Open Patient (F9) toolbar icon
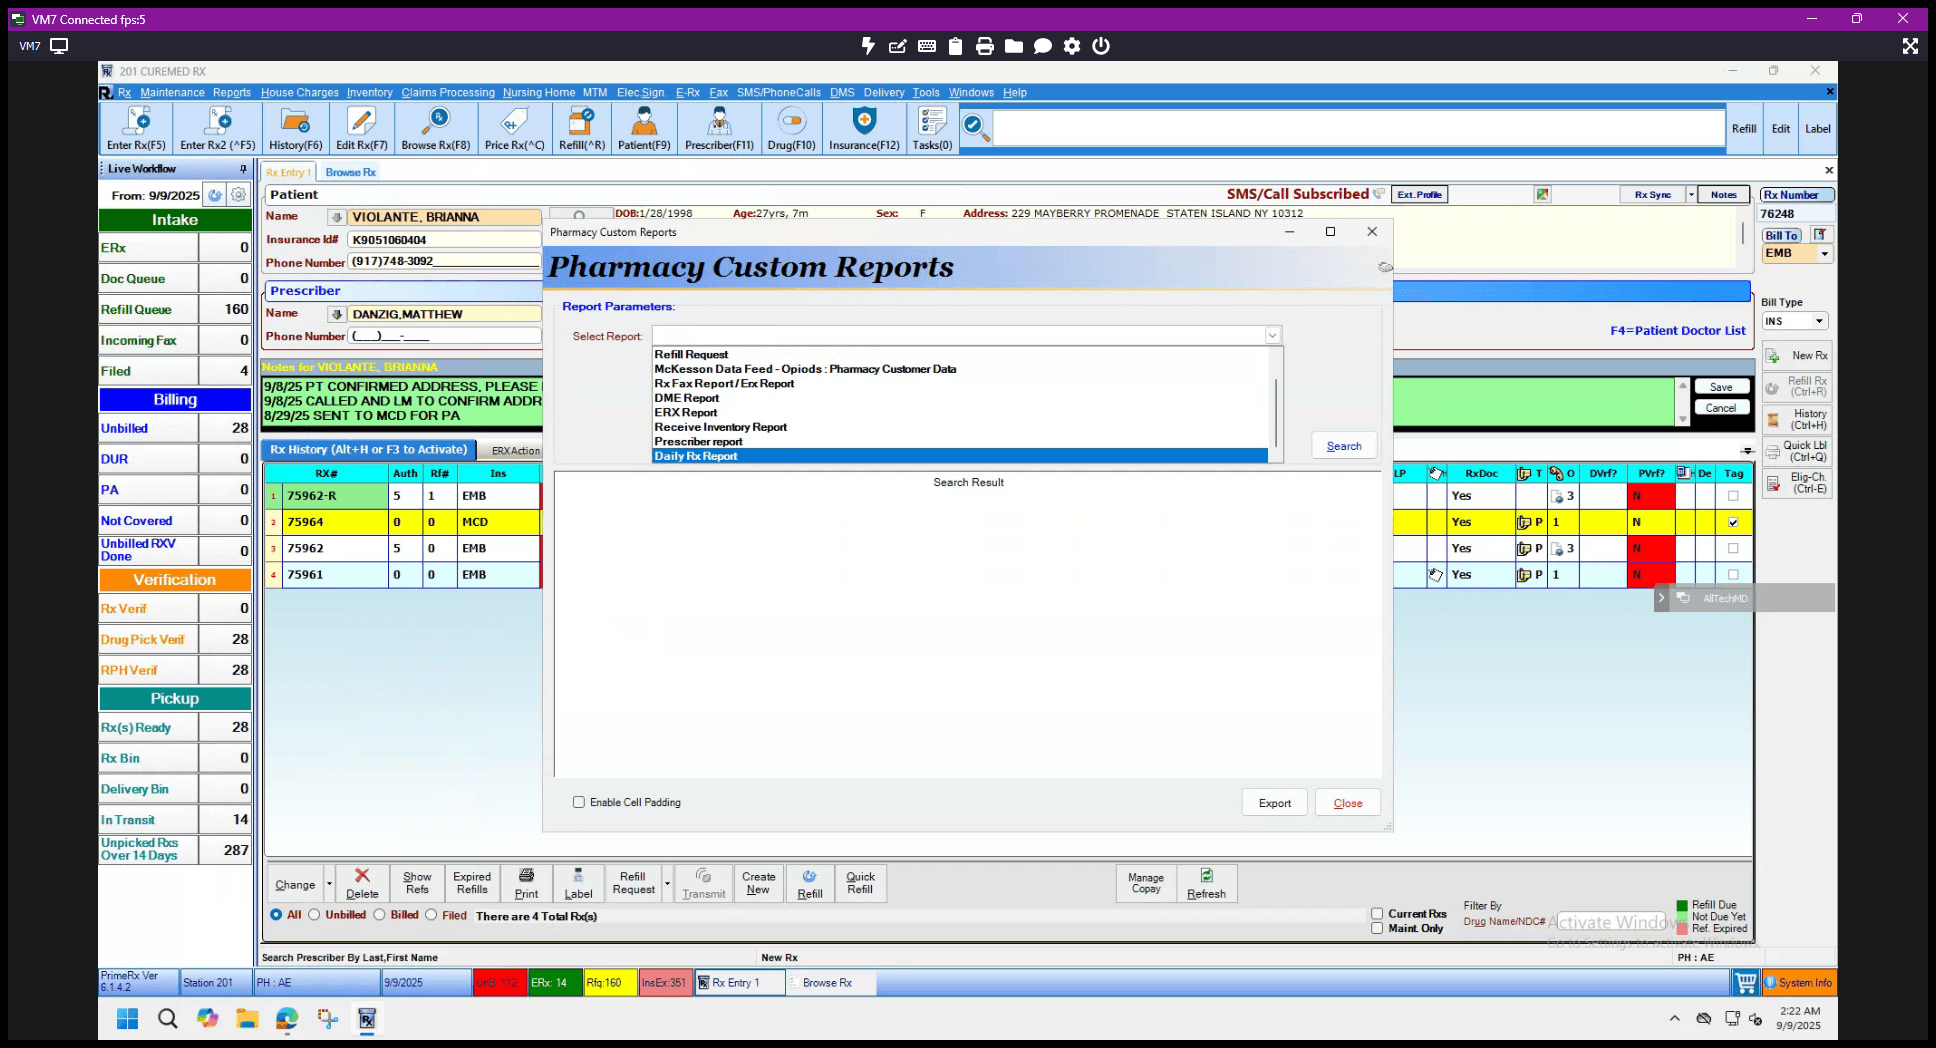The width and height of the screenshot is (1936, 1048). tap(644, 129)
